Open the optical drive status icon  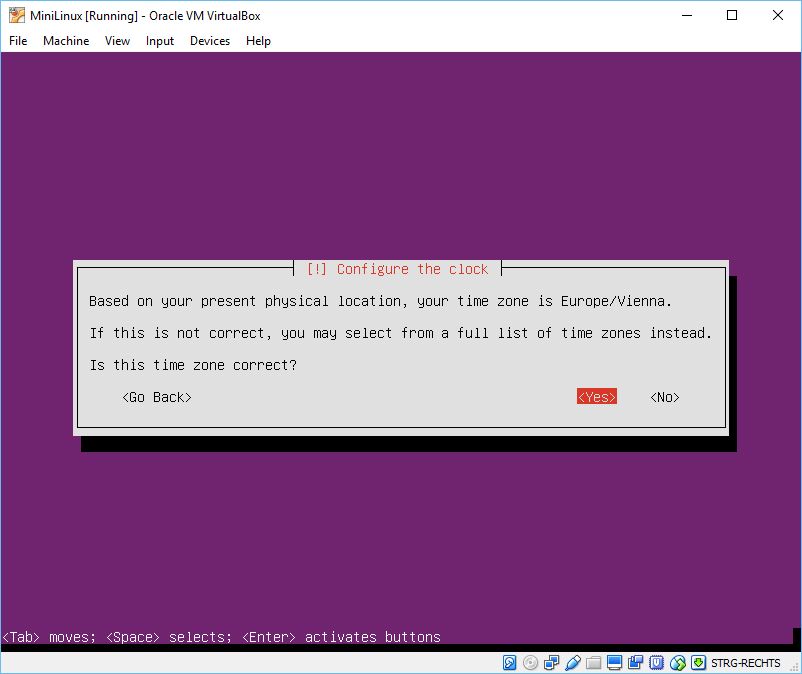click(x=530, y=663)
